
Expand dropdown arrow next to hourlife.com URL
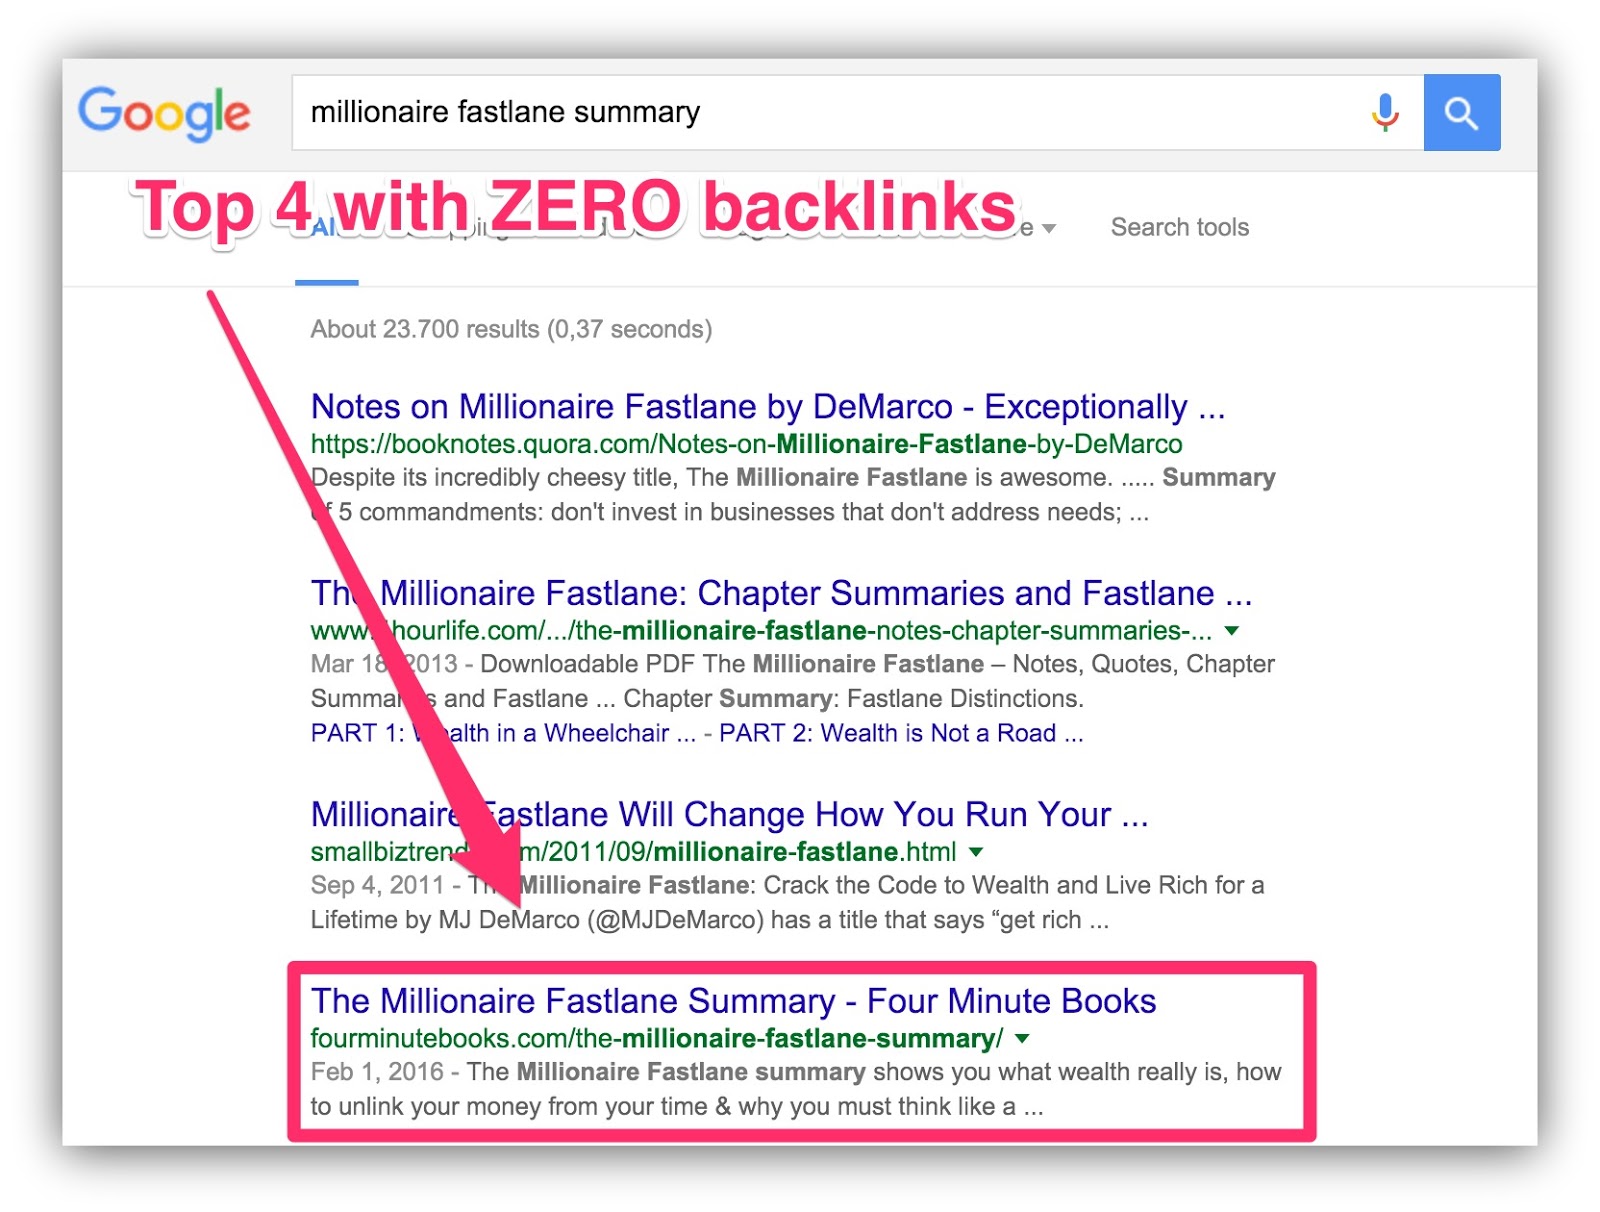click(x=1232, y=631)
